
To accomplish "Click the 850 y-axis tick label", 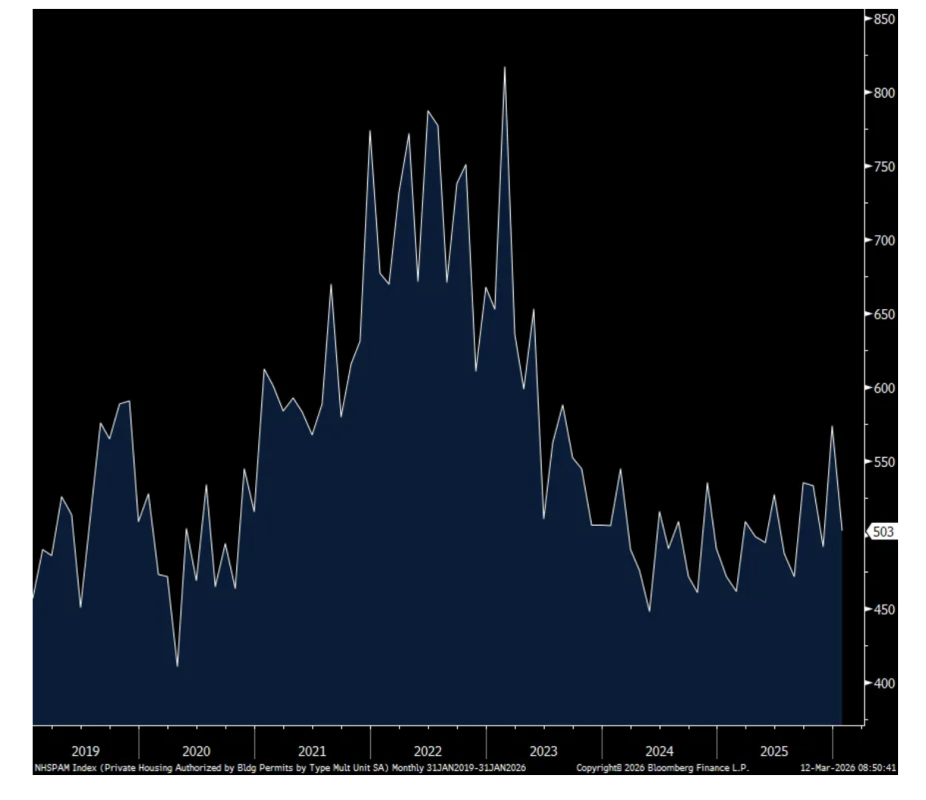I will pos(882,19).
